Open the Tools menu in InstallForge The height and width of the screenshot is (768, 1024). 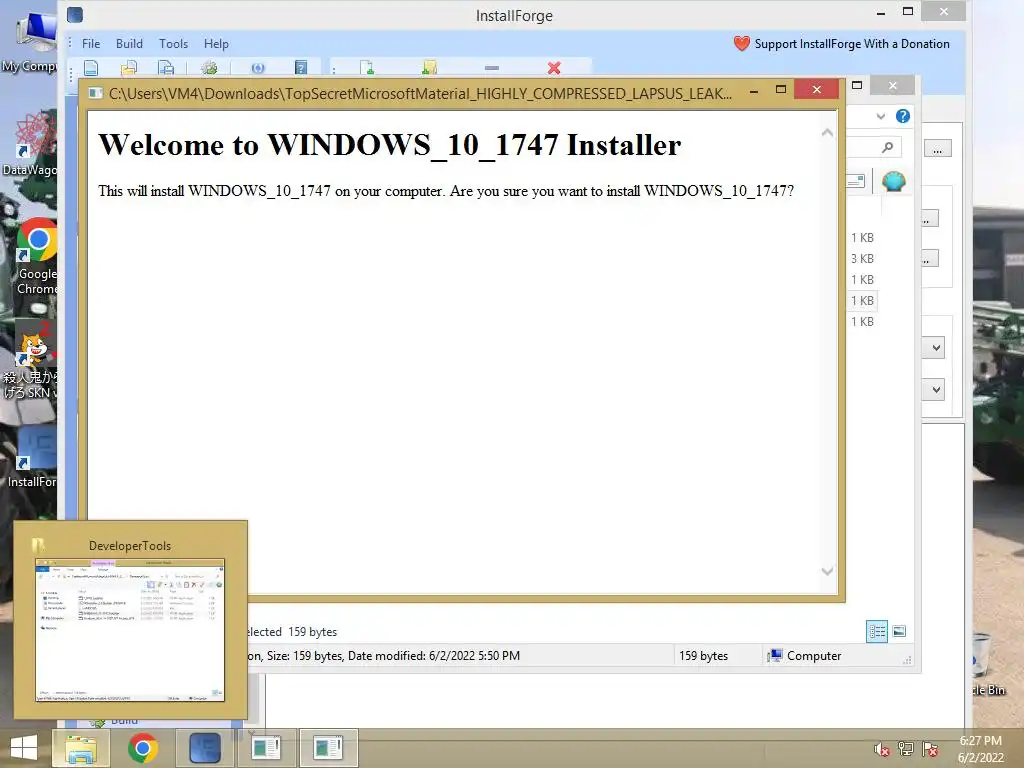(173, 44)
